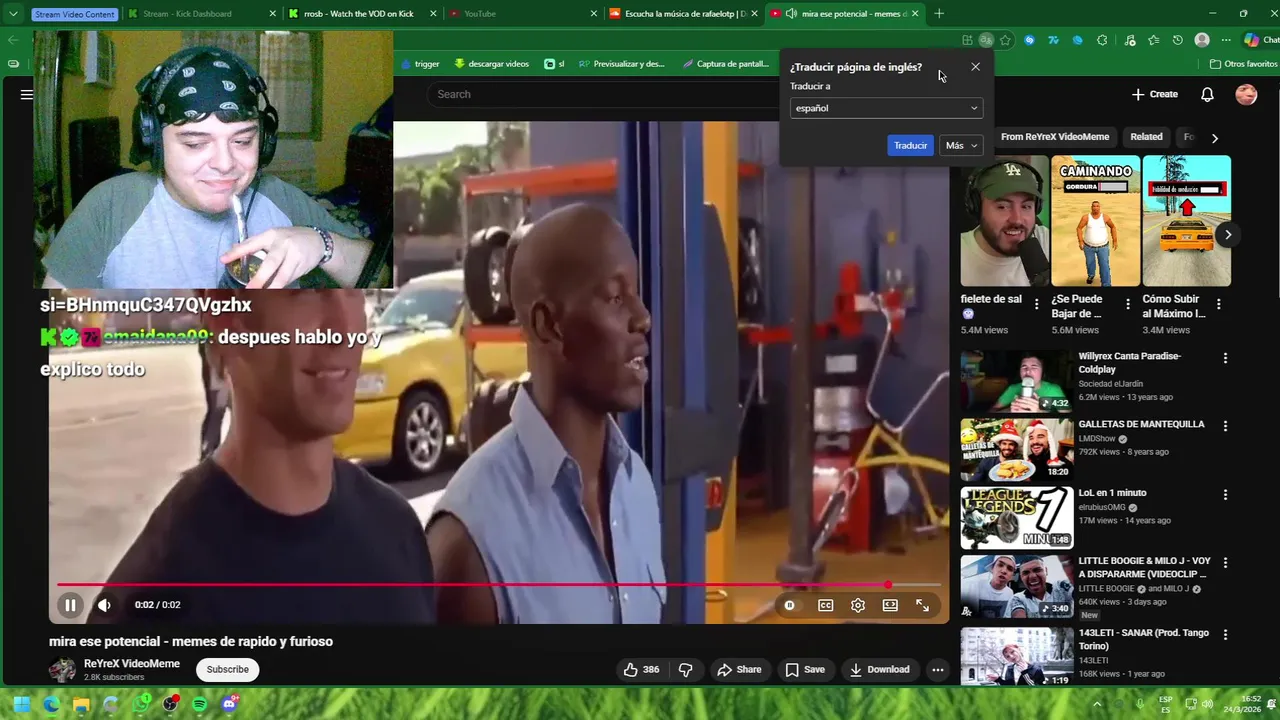Open Spotify from the taskbar

point(200,704)
